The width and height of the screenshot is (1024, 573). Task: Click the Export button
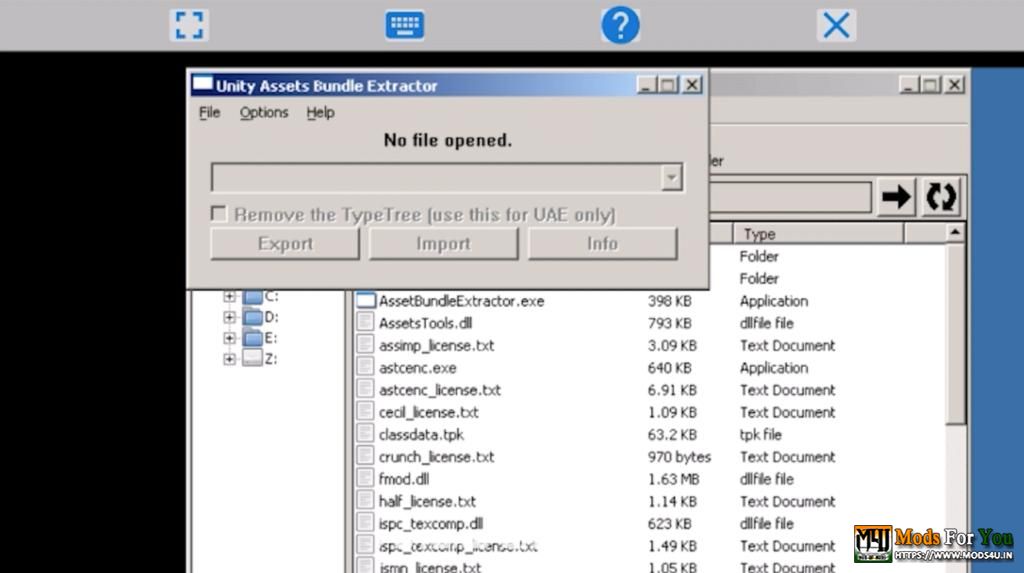[285, 244]
